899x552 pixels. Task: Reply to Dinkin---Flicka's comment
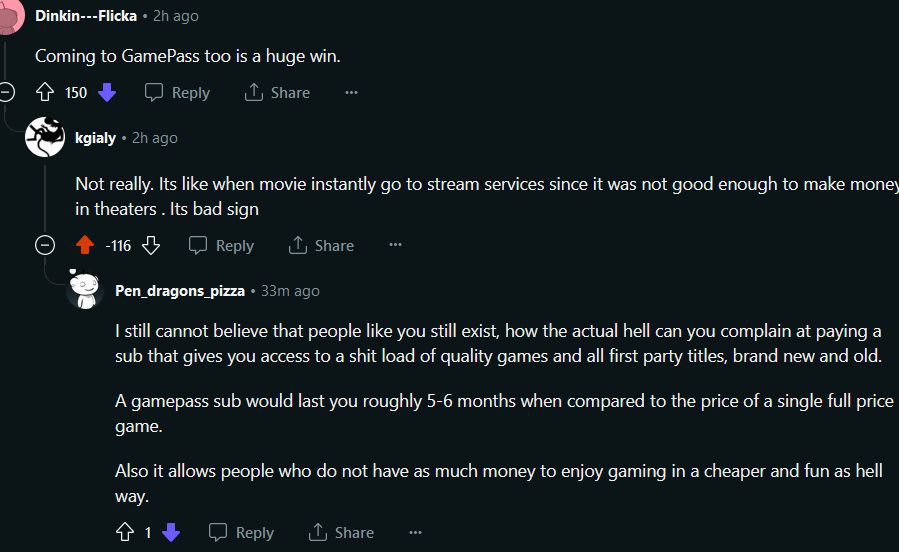click(177, 93)
